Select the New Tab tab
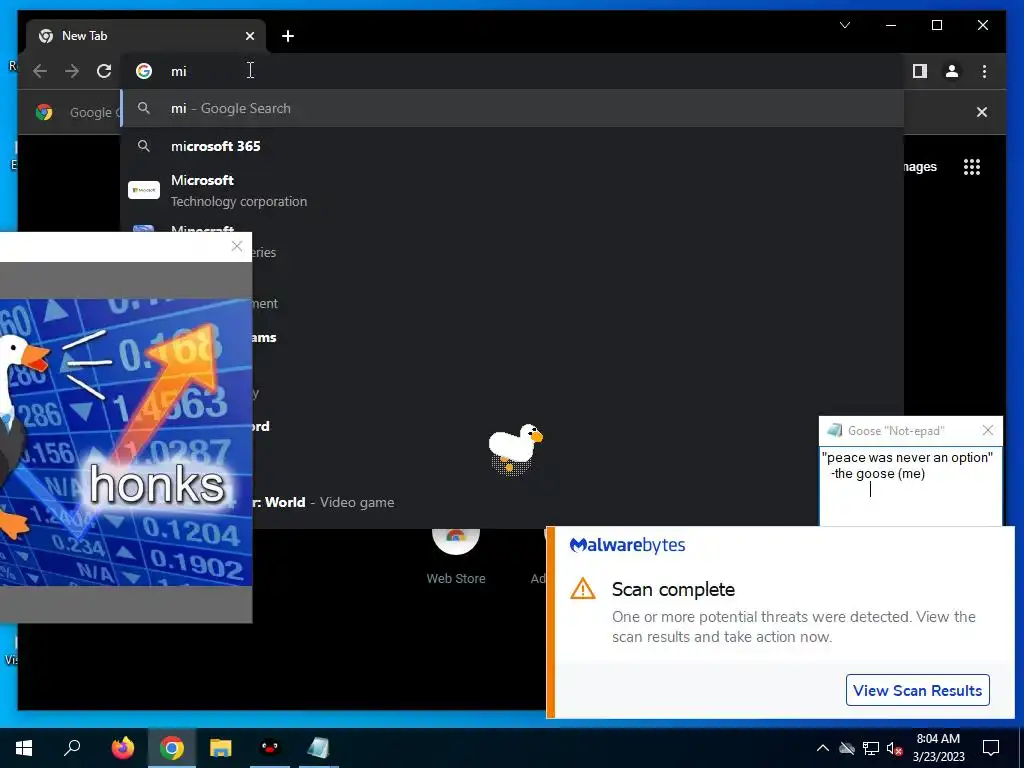 tap(146, 36)
